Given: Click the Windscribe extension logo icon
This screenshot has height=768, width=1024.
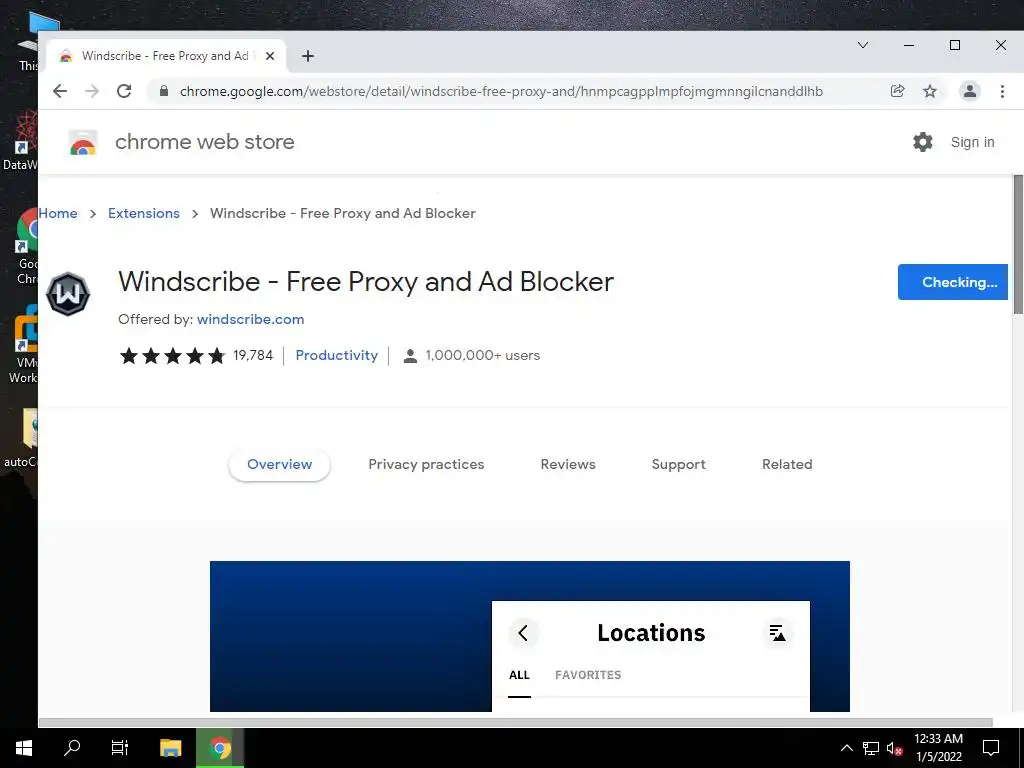Looking at the screenshot, I should (68, 294).
